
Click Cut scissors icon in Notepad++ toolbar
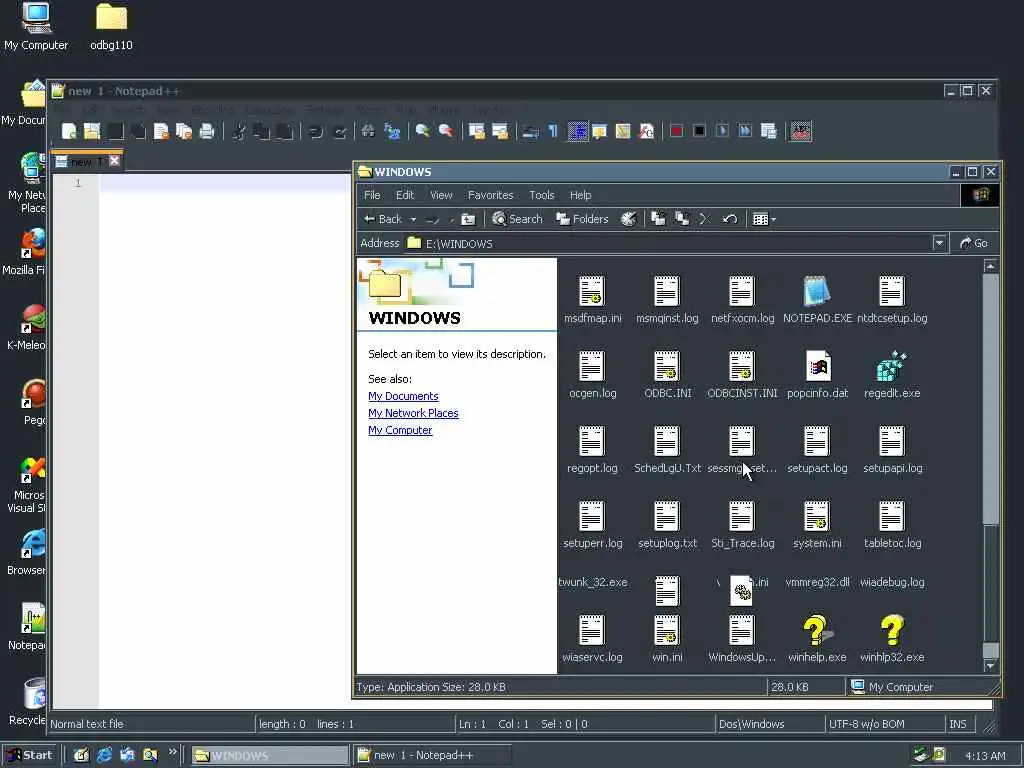[x=238, y=131]
